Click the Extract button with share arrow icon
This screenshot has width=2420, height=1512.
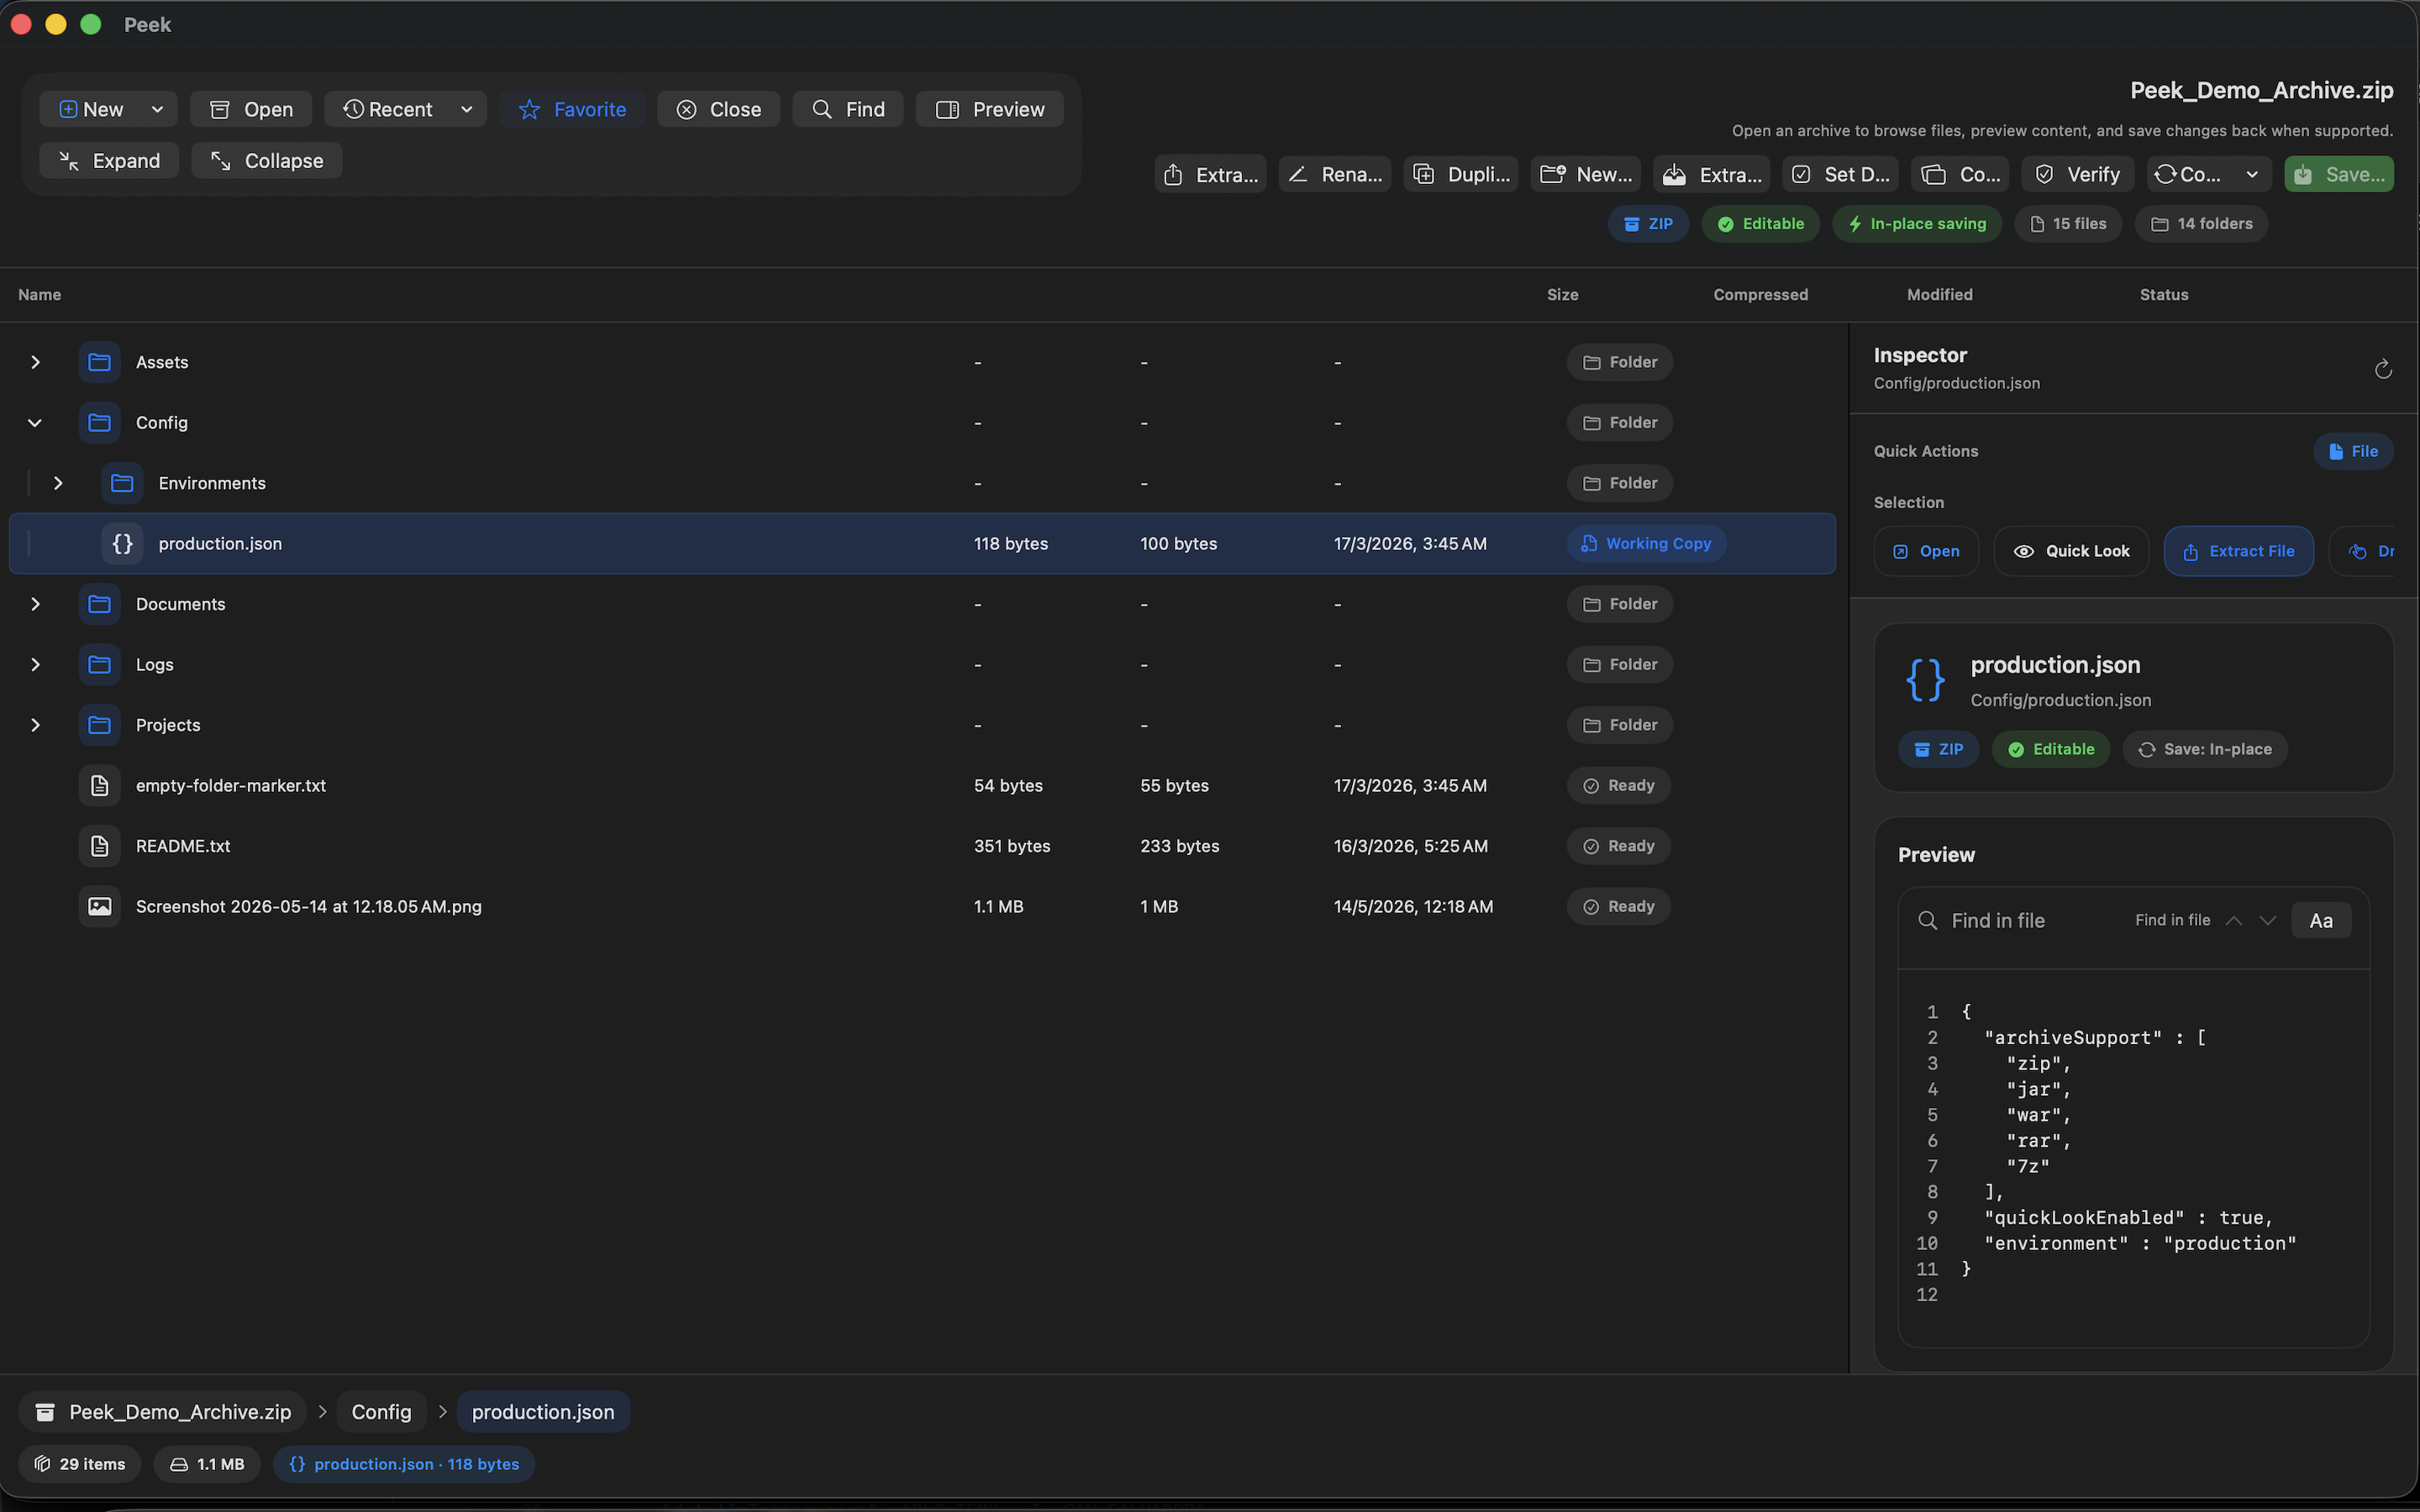click(1211, 174)
